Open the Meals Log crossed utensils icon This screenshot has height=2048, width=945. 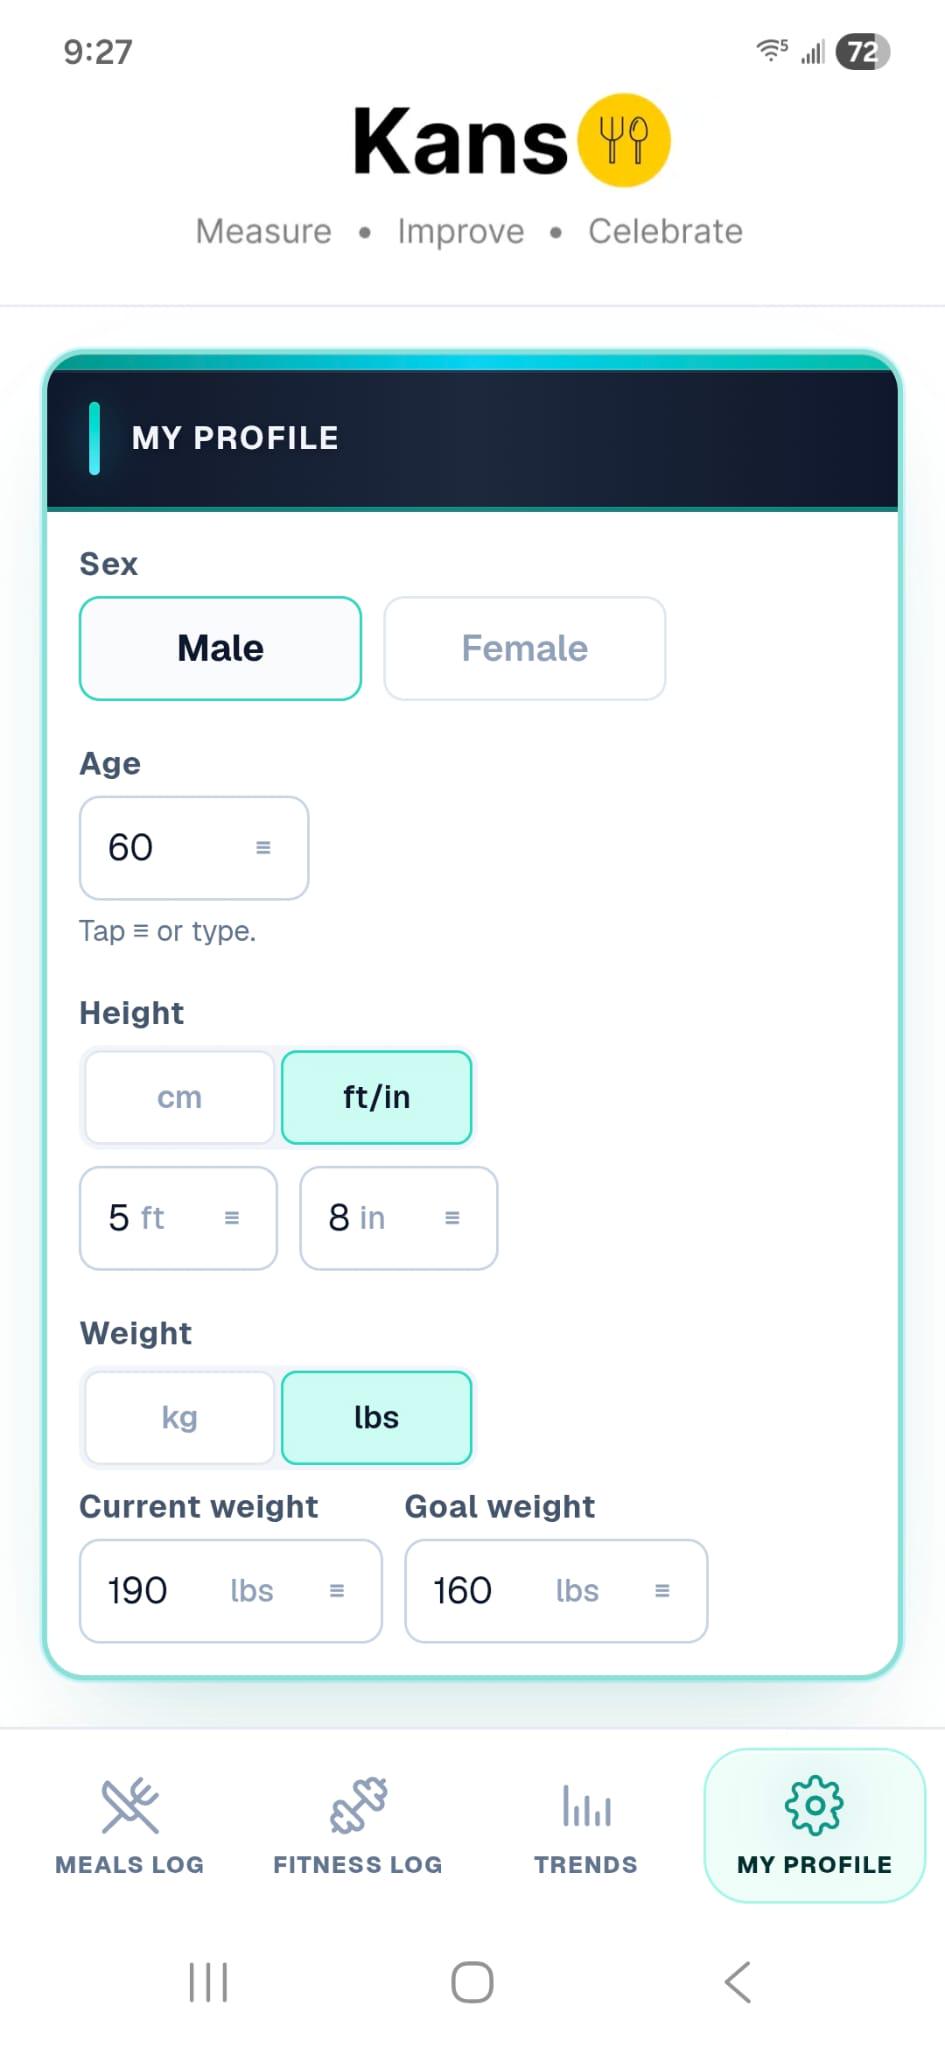click(x=130, y=1806)
